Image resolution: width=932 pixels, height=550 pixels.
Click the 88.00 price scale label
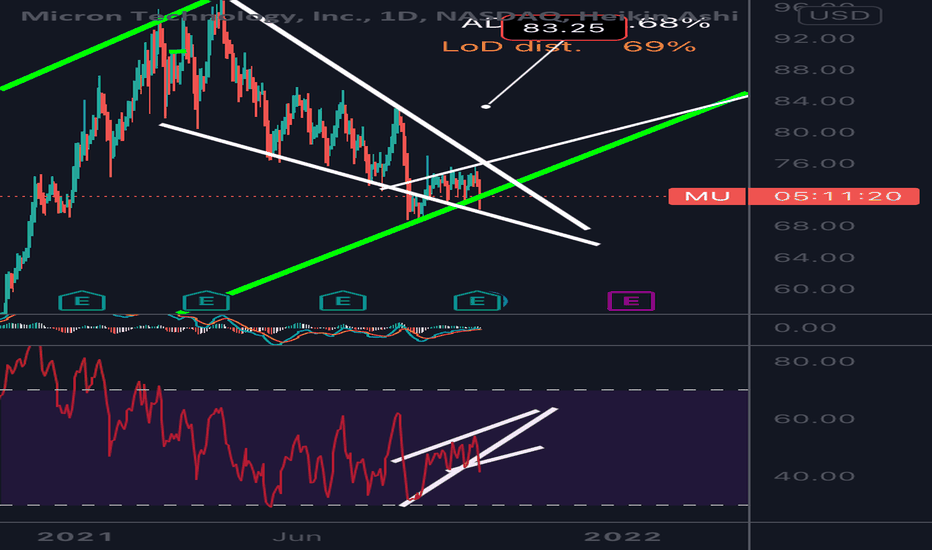814,70
